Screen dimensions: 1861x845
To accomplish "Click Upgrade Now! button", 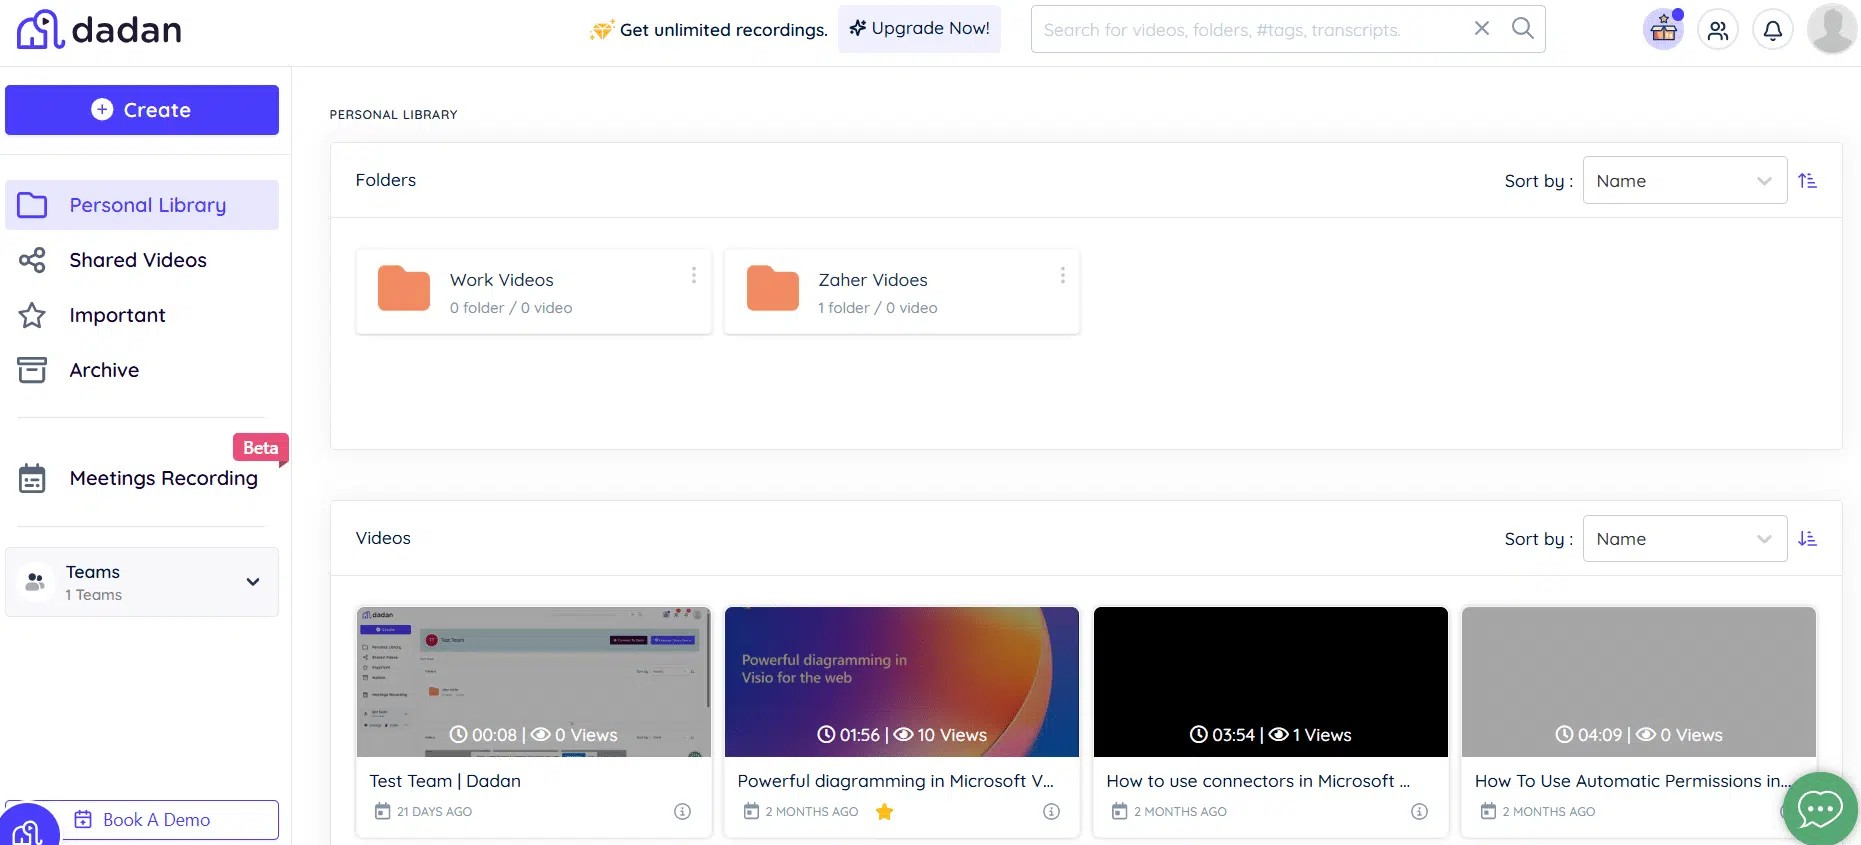I will 919,28.
